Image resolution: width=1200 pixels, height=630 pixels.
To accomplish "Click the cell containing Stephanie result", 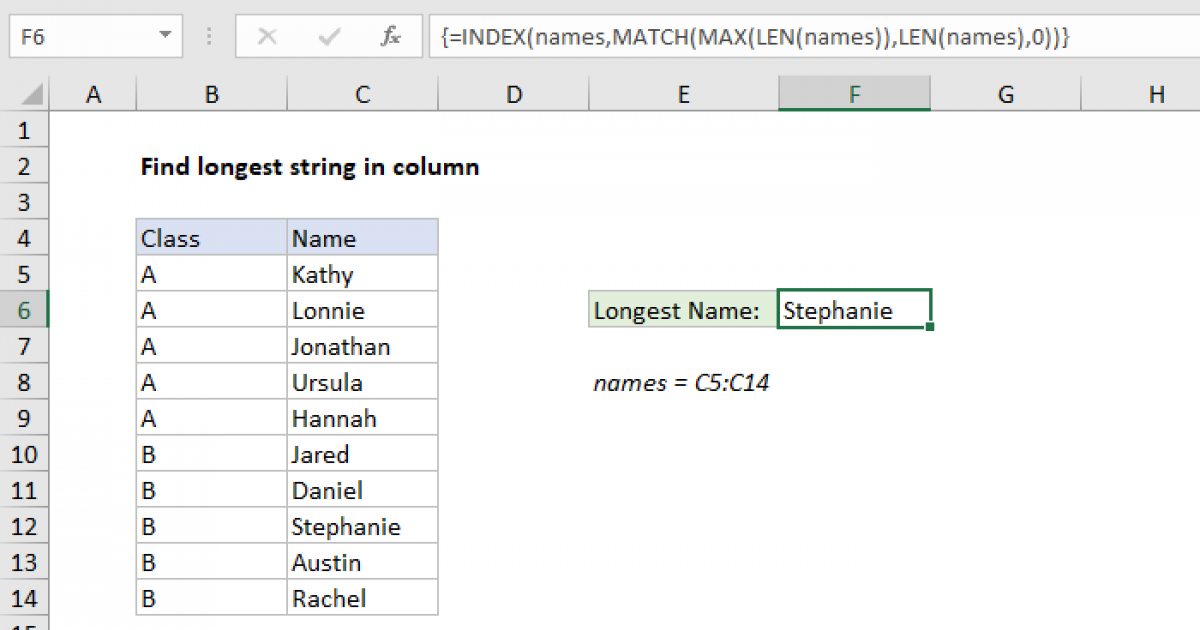I will pos(854,309).
